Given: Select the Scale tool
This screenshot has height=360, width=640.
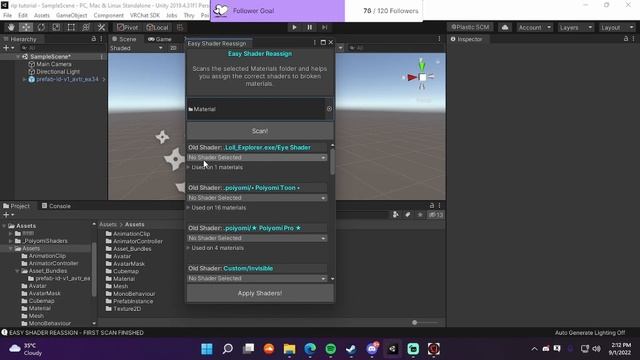Looking at the screenshot, I should coord(56,27).
